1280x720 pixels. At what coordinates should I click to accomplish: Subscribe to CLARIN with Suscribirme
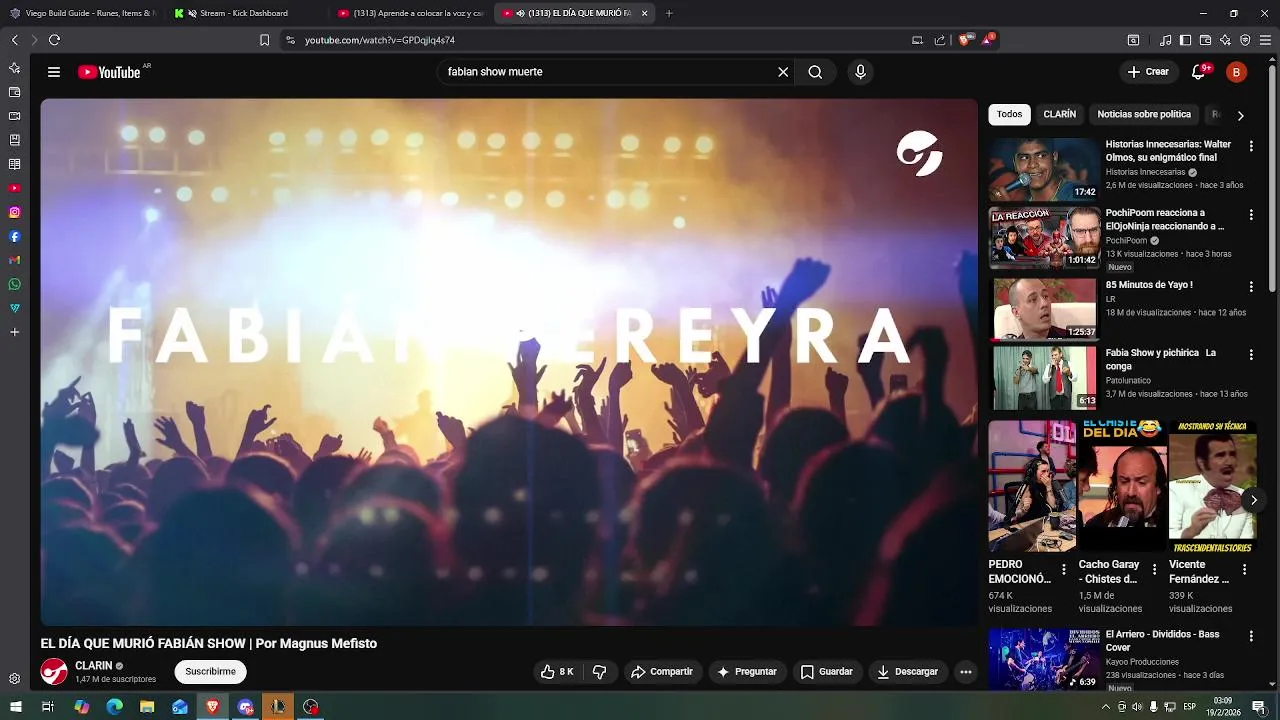[210, 672]
